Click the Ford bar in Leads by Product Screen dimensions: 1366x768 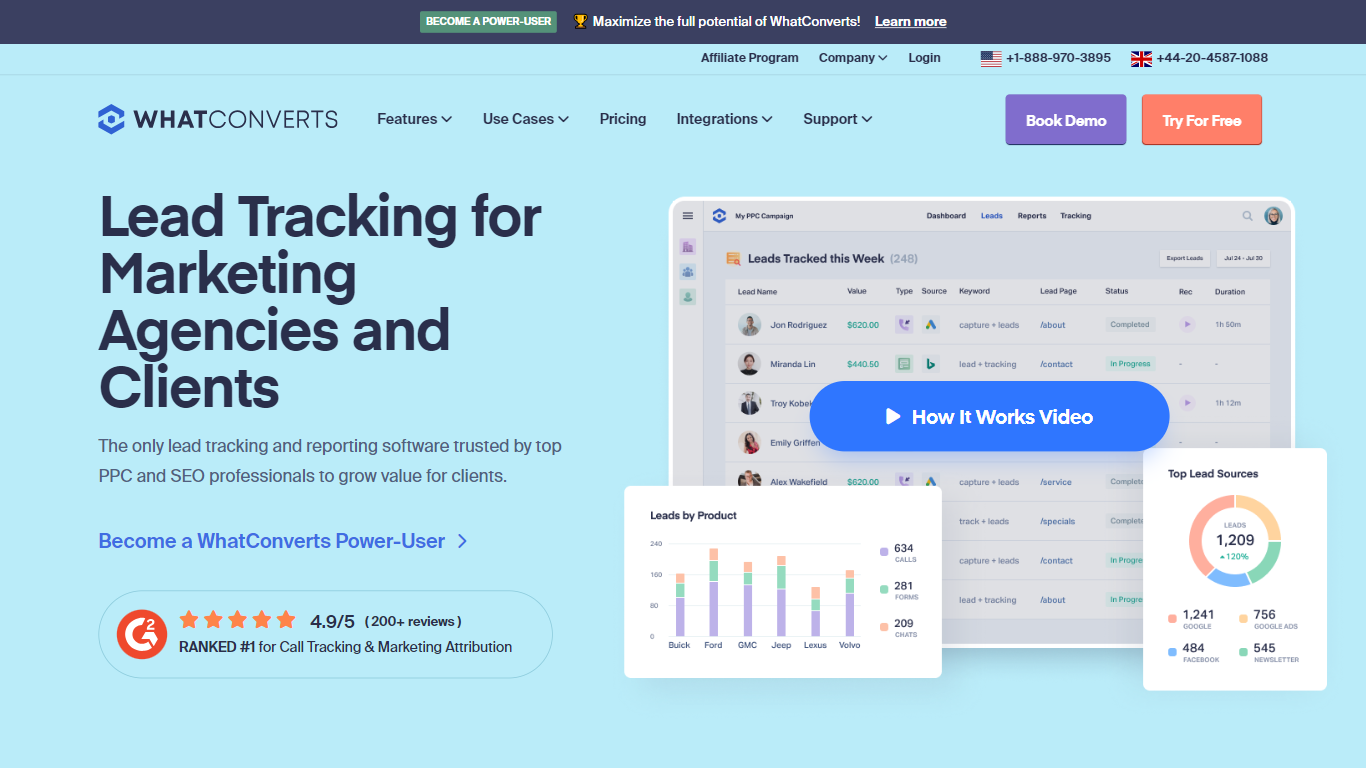pos(713,592)
